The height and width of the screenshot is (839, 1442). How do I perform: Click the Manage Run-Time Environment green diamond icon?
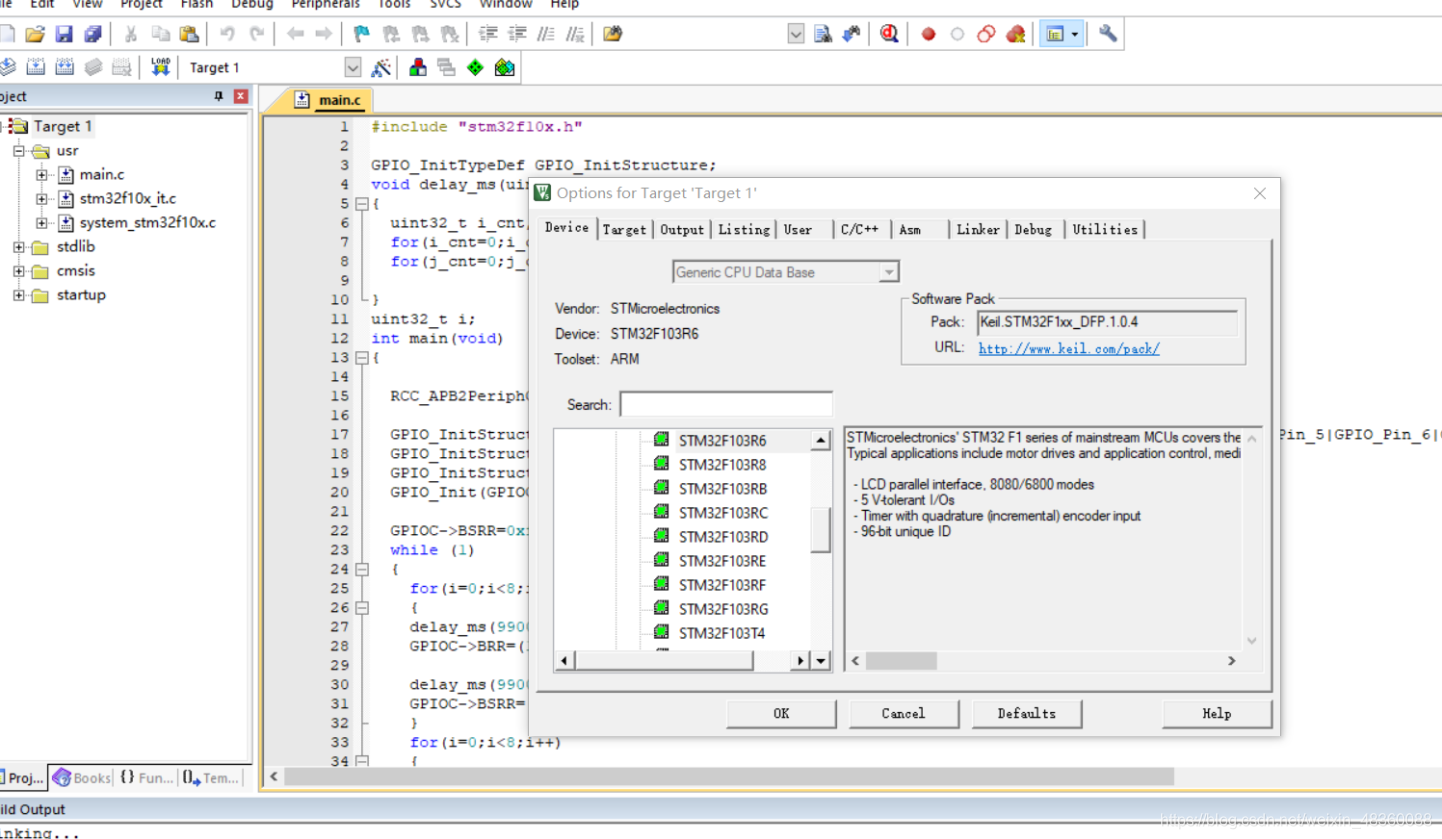point(475,67)
